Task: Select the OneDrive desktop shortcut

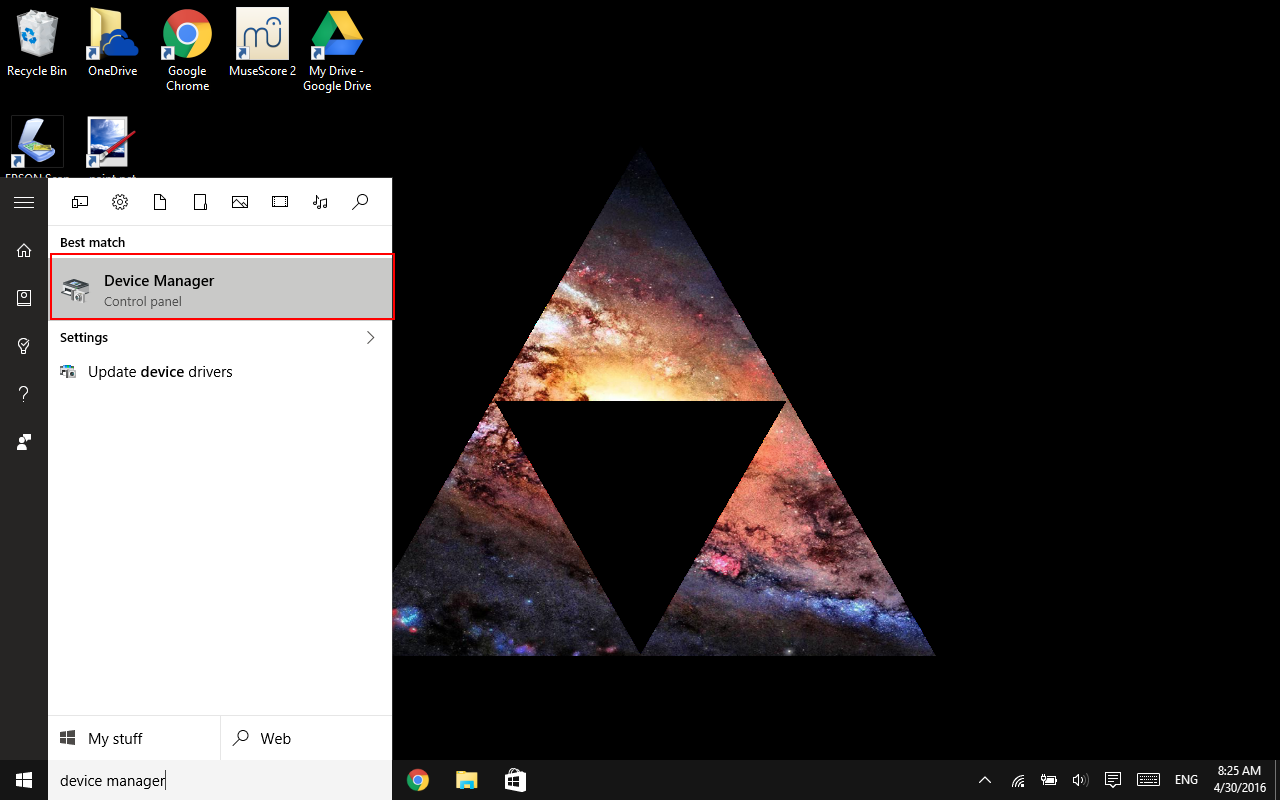Action: 112,44
